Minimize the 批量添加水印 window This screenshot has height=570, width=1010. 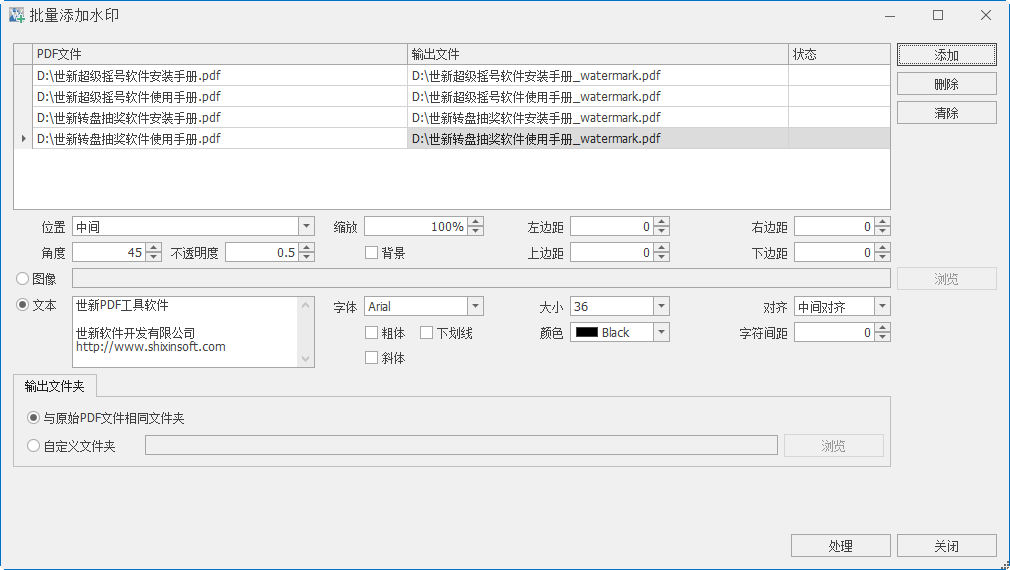pos(890,15)
